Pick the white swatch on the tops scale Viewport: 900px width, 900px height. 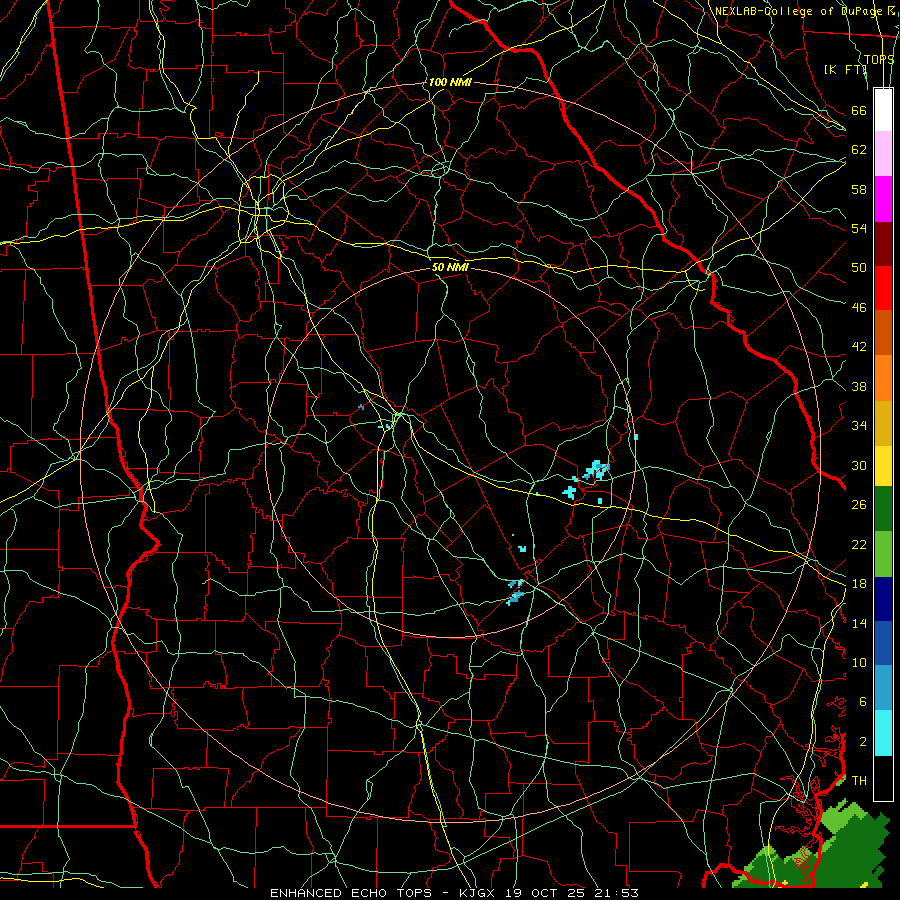(883, 110)
